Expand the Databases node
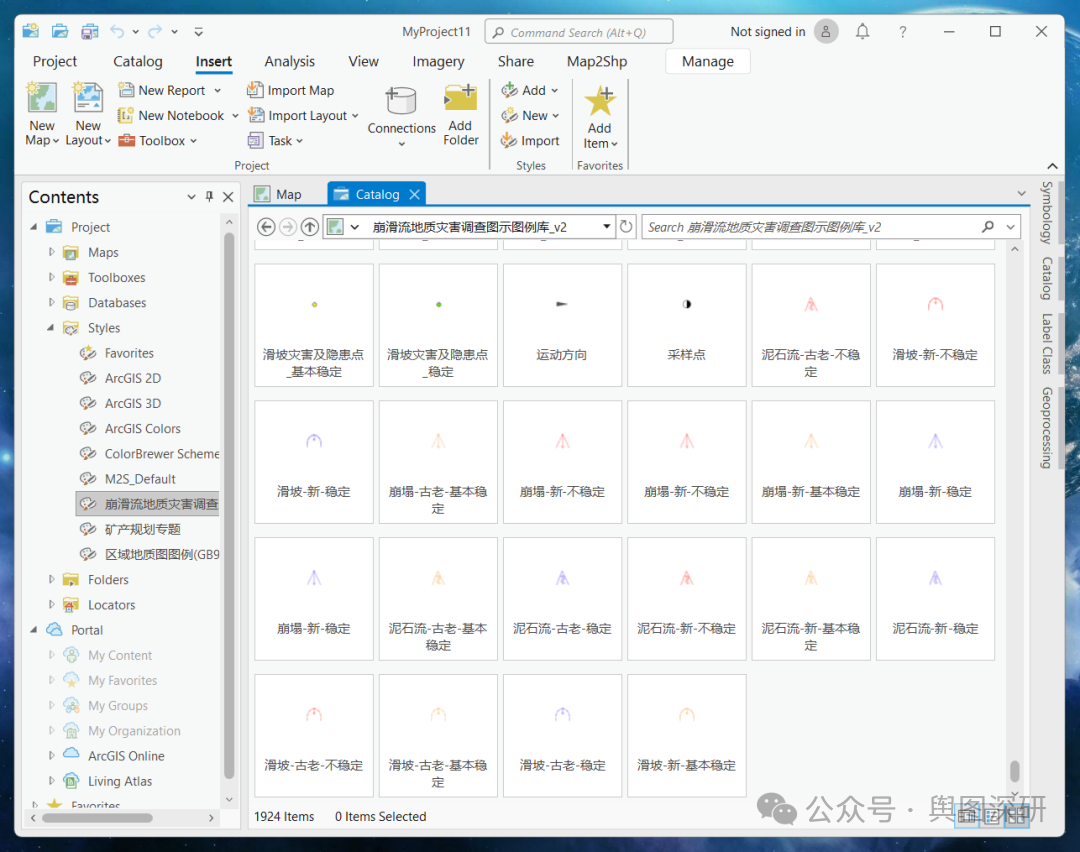 pyautogui.click(x=51, y=302)
